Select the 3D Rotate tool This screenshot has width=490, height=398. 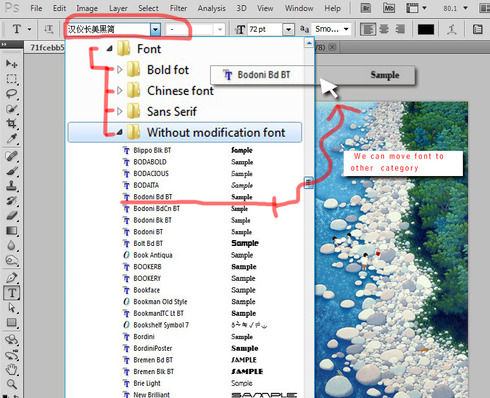[11, 340]
